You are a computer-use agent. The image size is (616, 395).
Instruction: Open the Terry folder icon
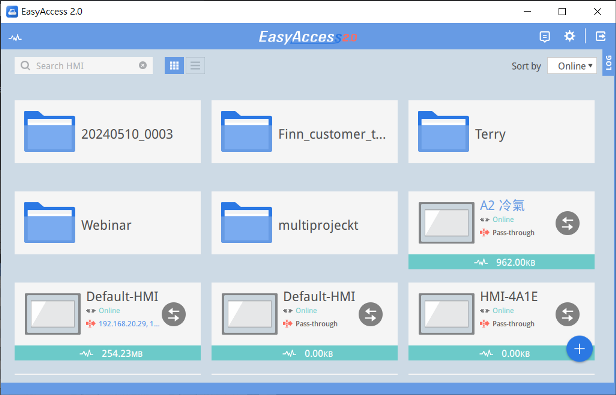click(443, 132)
